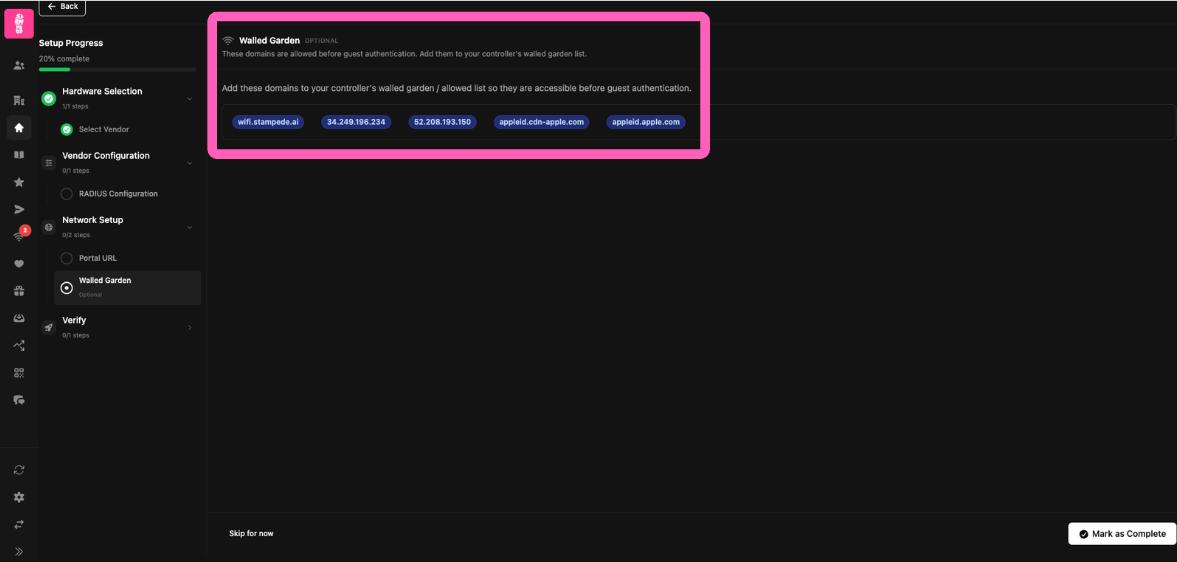Open the gift icon in the sidebar
The height and width of the screenshot is (562, 1177).
point(19,291)
